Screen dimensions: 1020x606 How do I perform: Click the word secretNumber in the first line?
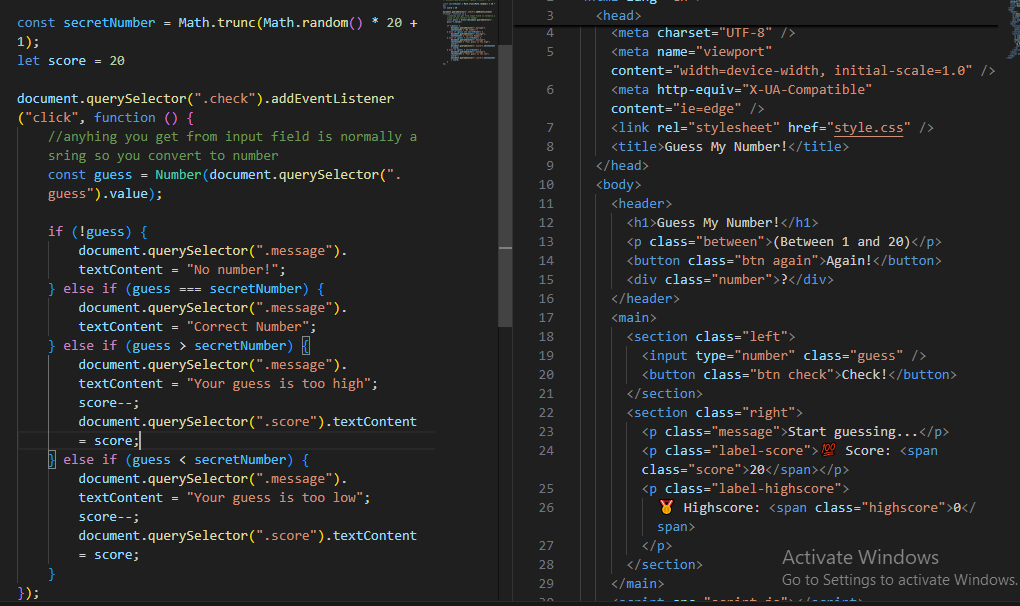[x=109, y=23]
